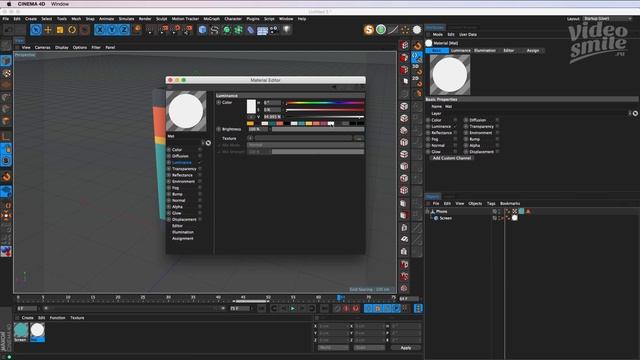This screenshot has width=640, height=360.
Task: Switch to the Luminance tab in Attributes
Action: click(x=461, y=51)
